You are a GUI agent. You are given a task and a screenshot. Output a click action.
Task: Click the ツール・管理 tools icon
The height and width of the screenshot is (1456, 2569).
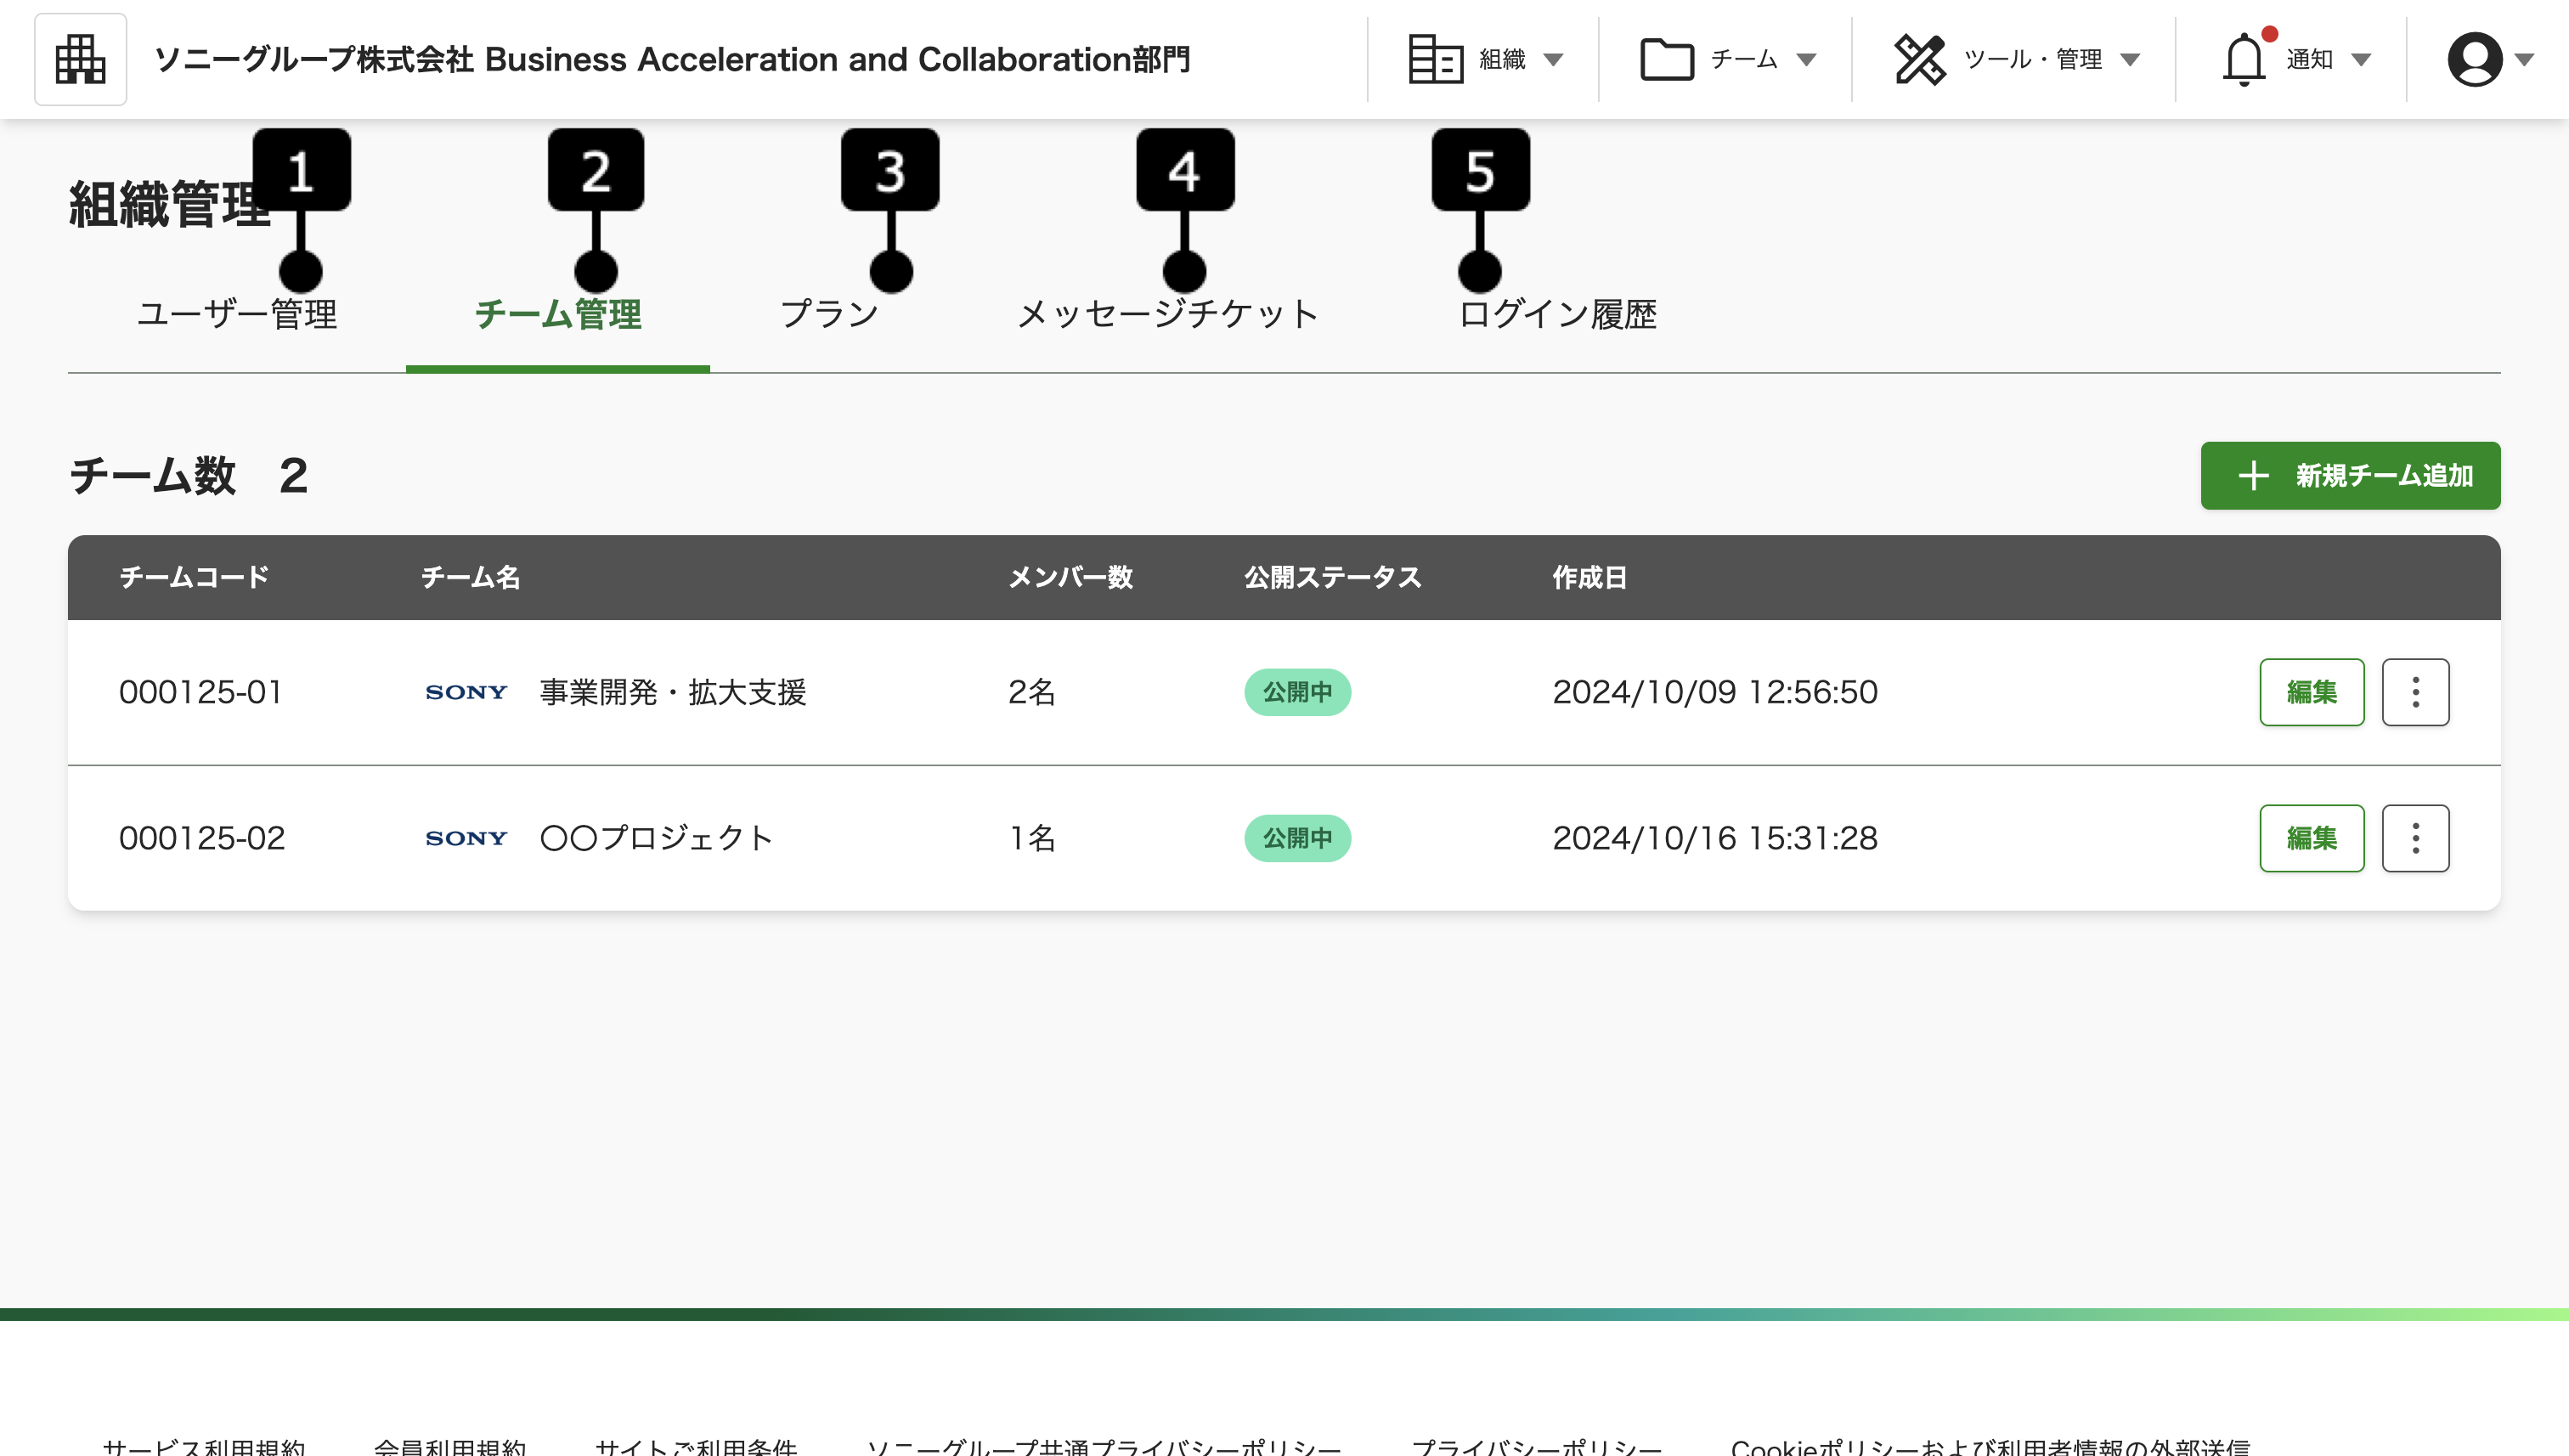click(x=1920, y=60)
